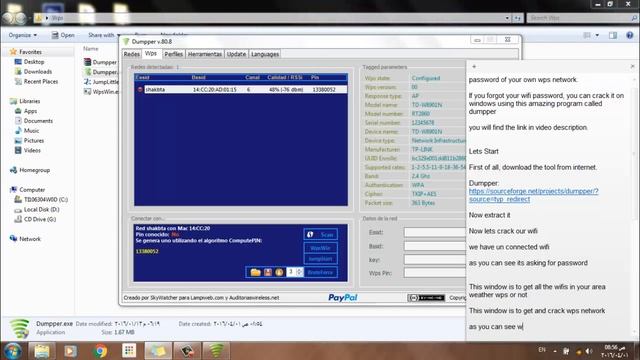This screenshot has width=640, height=360.
Task: Open Pictures library in Explorer
Action: [33, 140]
